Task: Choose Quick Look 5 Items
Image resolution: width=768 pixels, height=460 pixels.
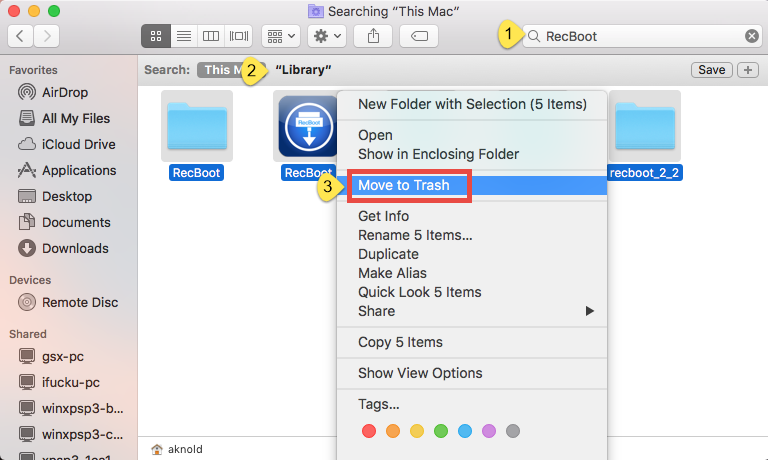Action: coord(472,292)
